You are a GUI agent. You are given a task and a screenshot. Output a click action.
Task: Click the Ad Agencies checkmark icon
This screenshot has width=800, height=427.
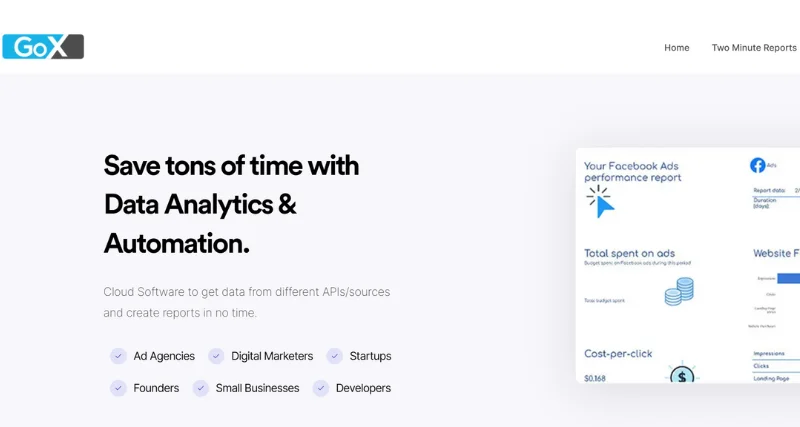pos(118,356)
